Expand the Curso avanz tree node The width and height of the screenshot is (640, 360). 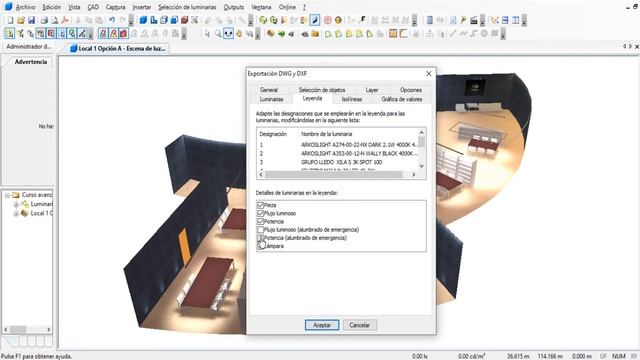[7, 195]
